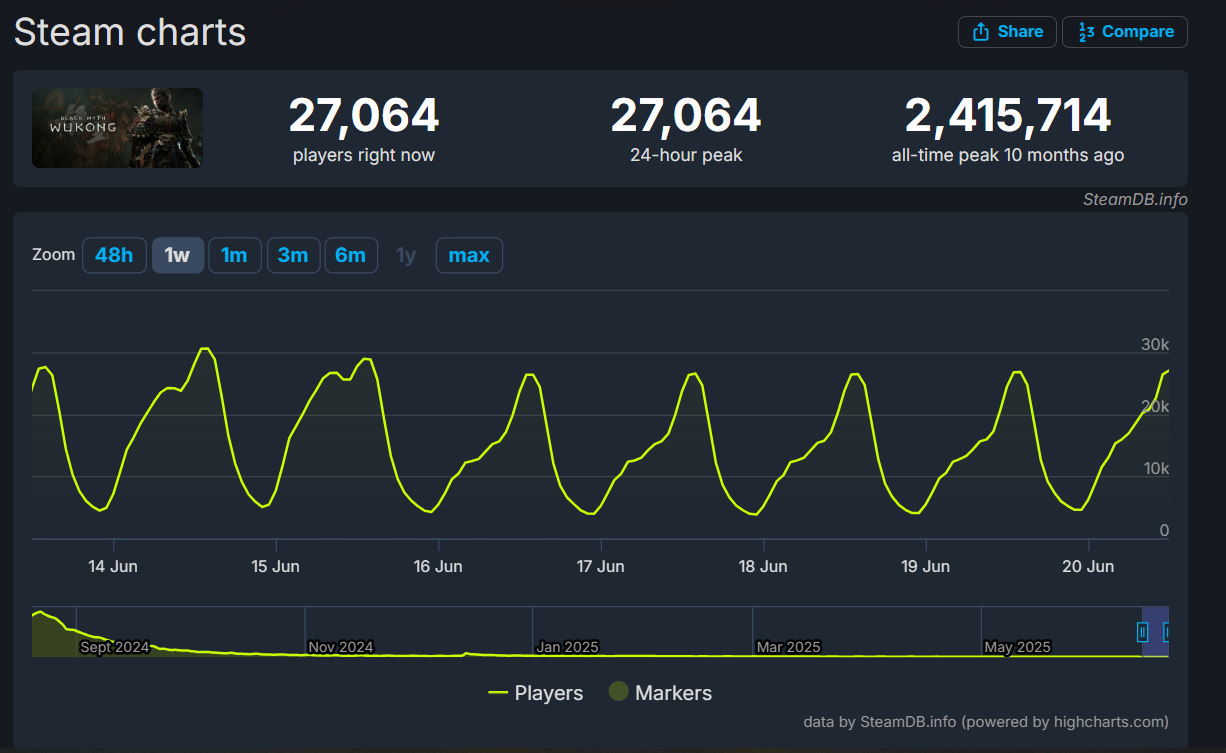1226x753 pixels.
Task: Click the Steam charts heading
Action: (130, 32)
